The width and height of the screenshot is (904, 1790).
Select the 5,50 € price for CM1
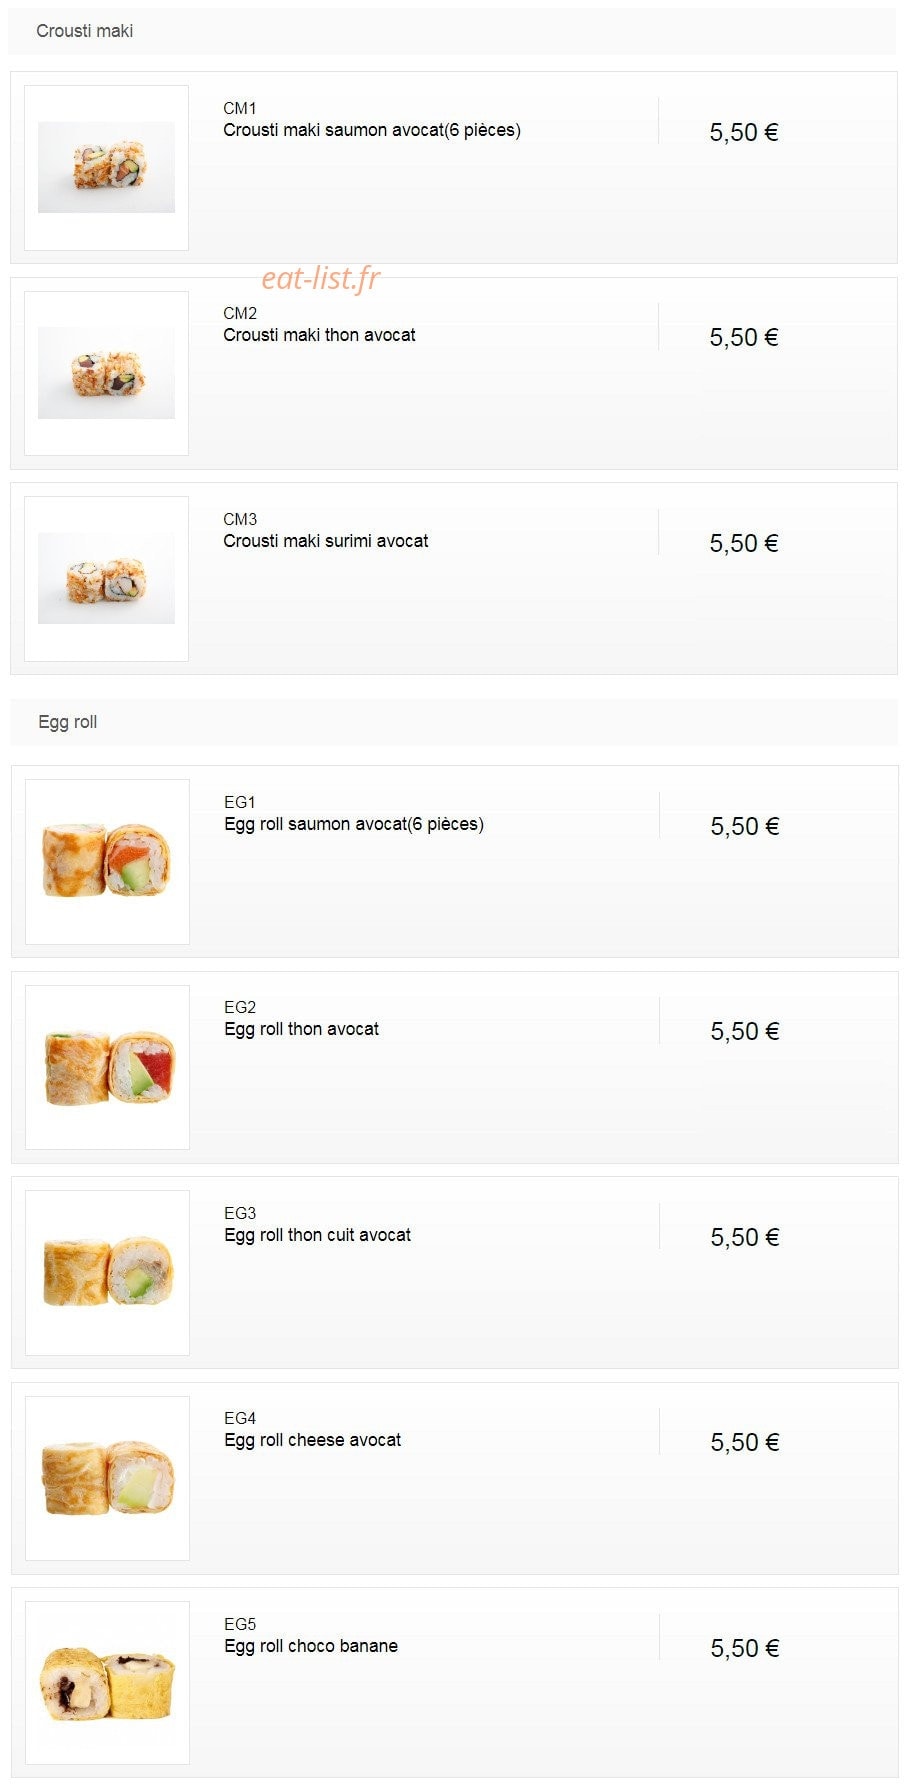click(744, 132)
